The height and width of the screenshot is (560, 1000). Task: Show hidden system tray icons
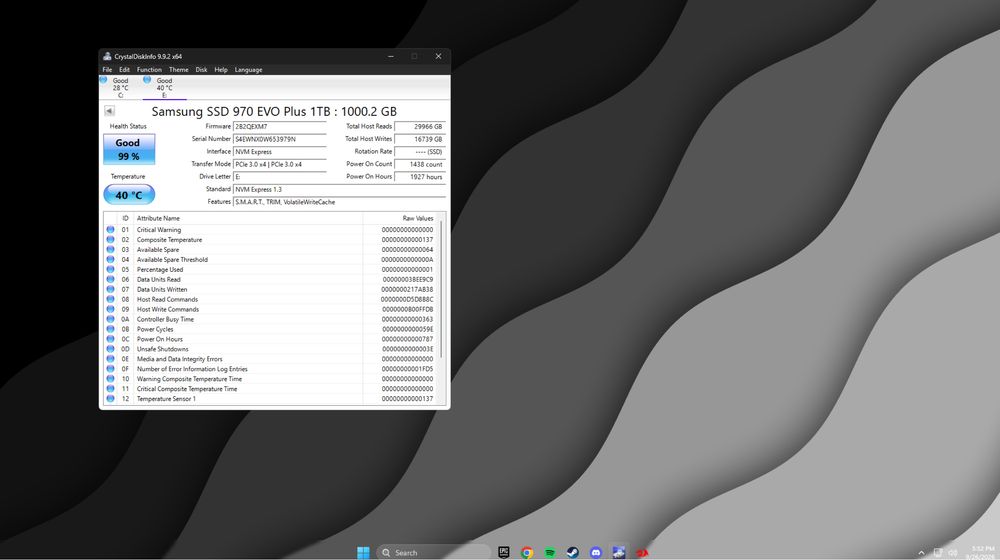pos(921,552)
